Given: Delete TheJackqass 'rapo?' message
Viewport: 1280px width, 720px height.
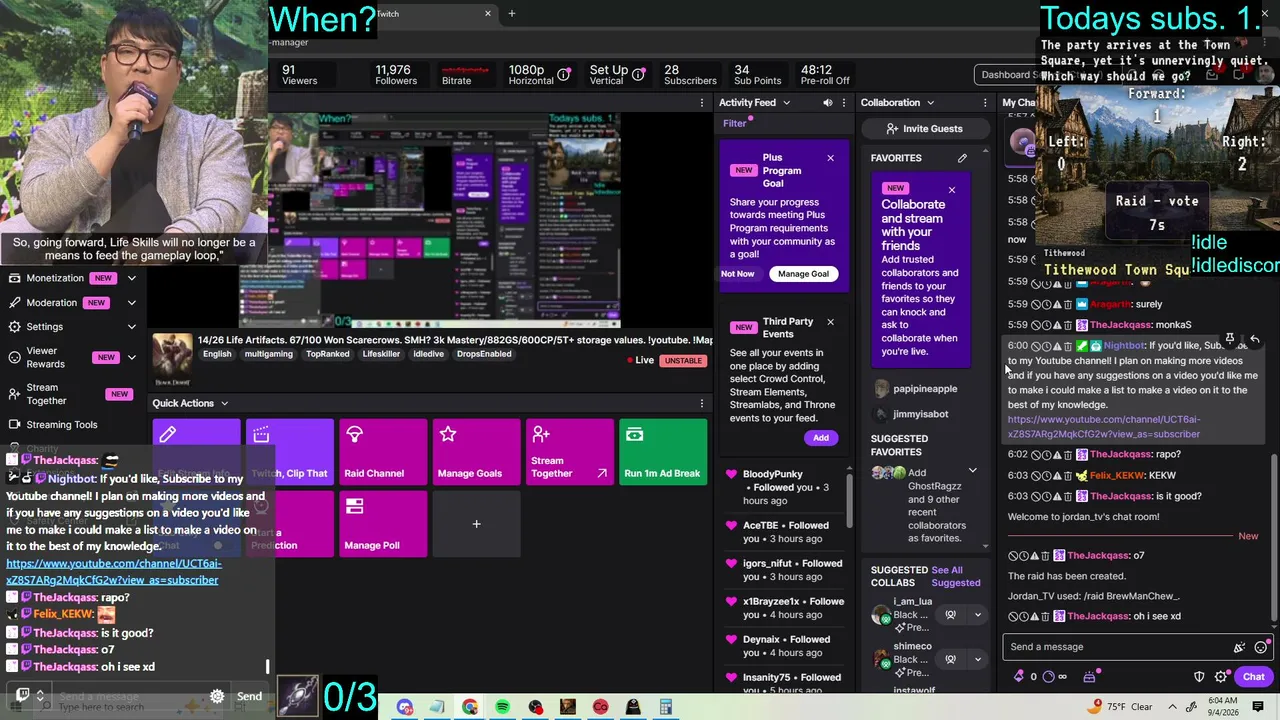Looking at the screenshot, I should [1068, 455].
